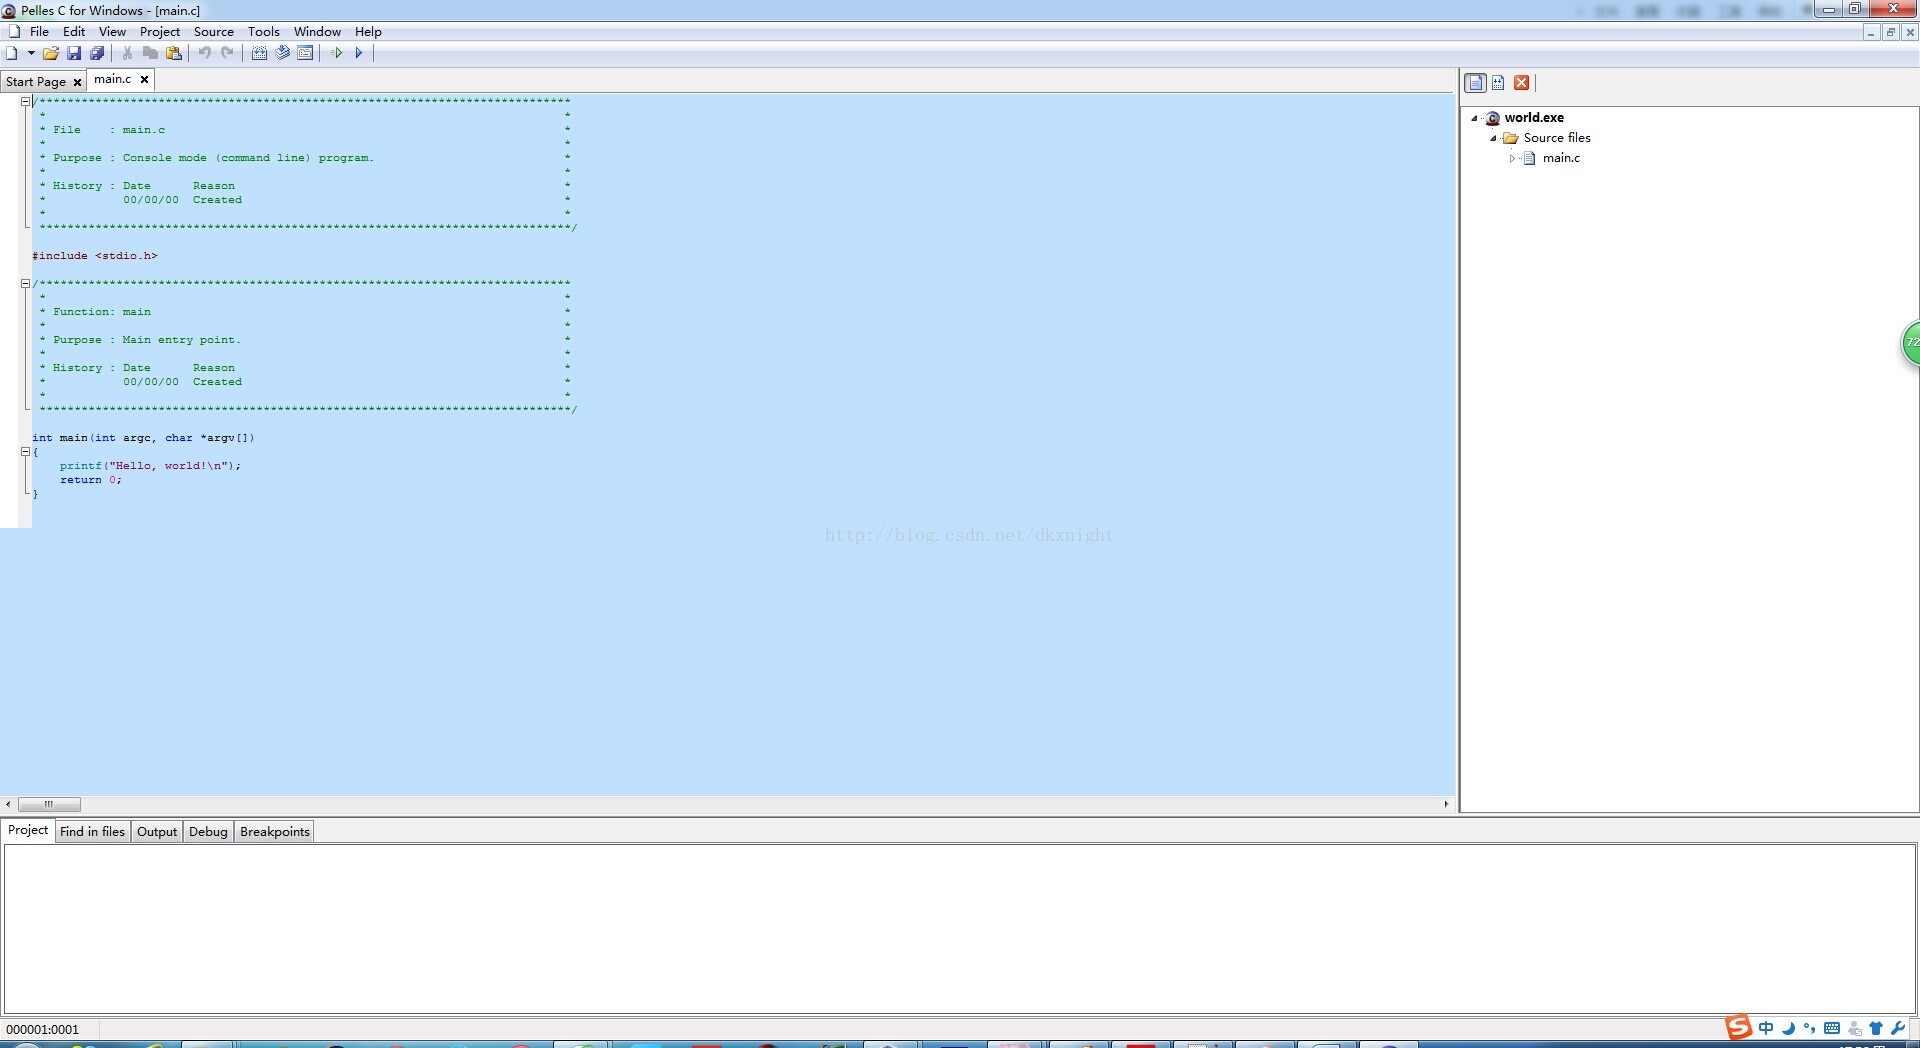Select the file view icon in project panel
1920x1048 pixels.
pos(1476,83)
